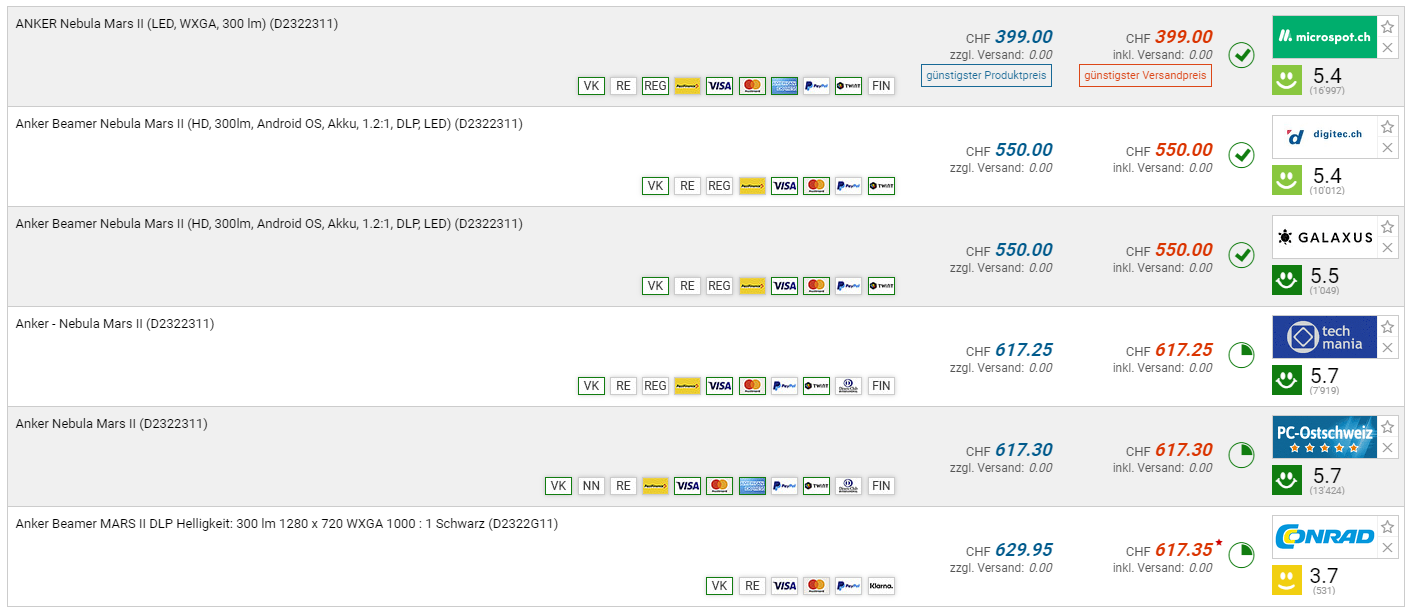
Task: Click the 'günstigster Produktpreis' badge
Action: tap(986, 76)
